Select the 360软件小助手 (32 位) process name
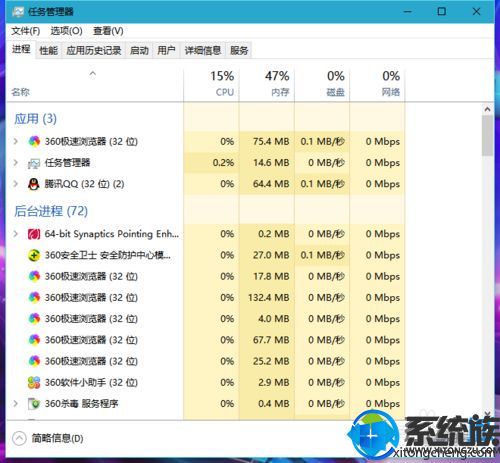Viewport: 500px width, 463px height. pos(91,382)
